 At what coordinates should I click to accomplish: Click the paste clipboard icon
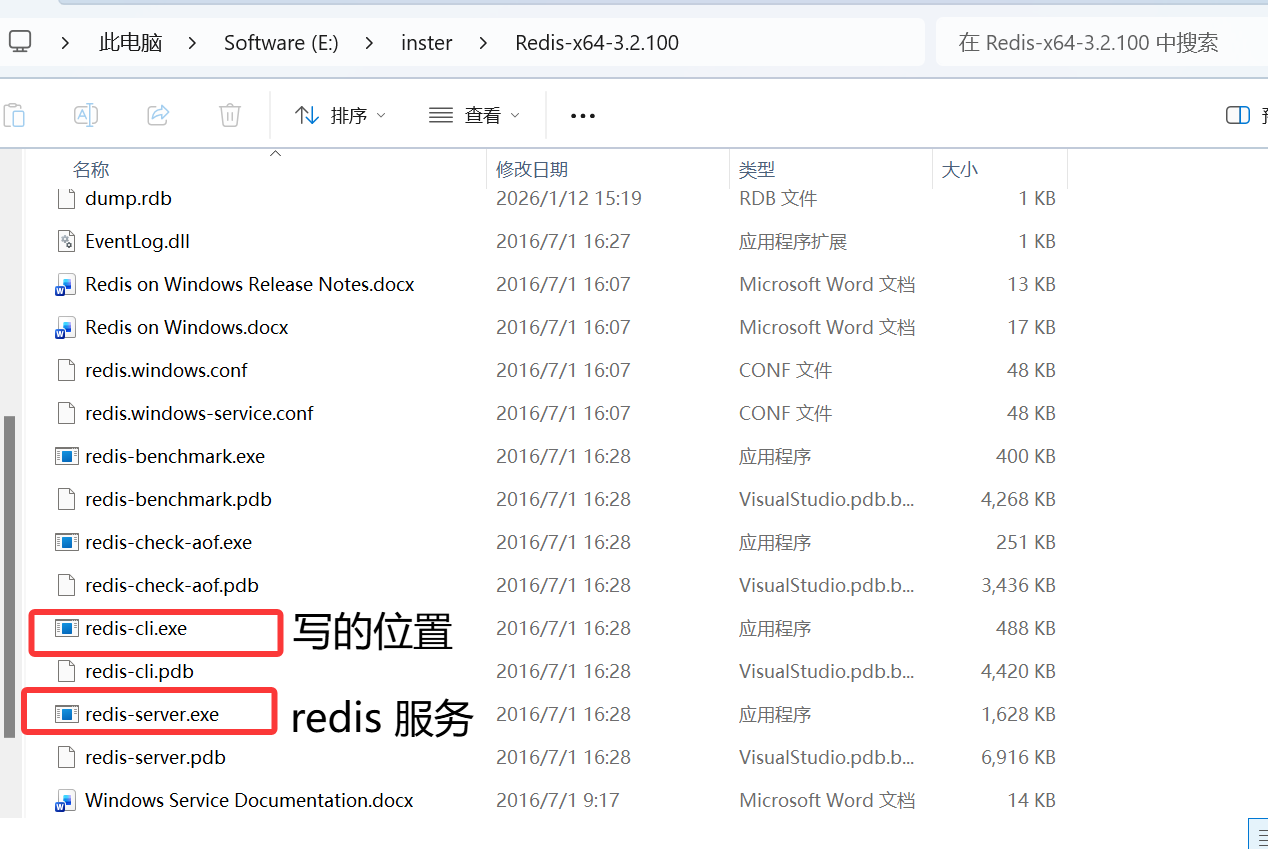pos(14,115)
